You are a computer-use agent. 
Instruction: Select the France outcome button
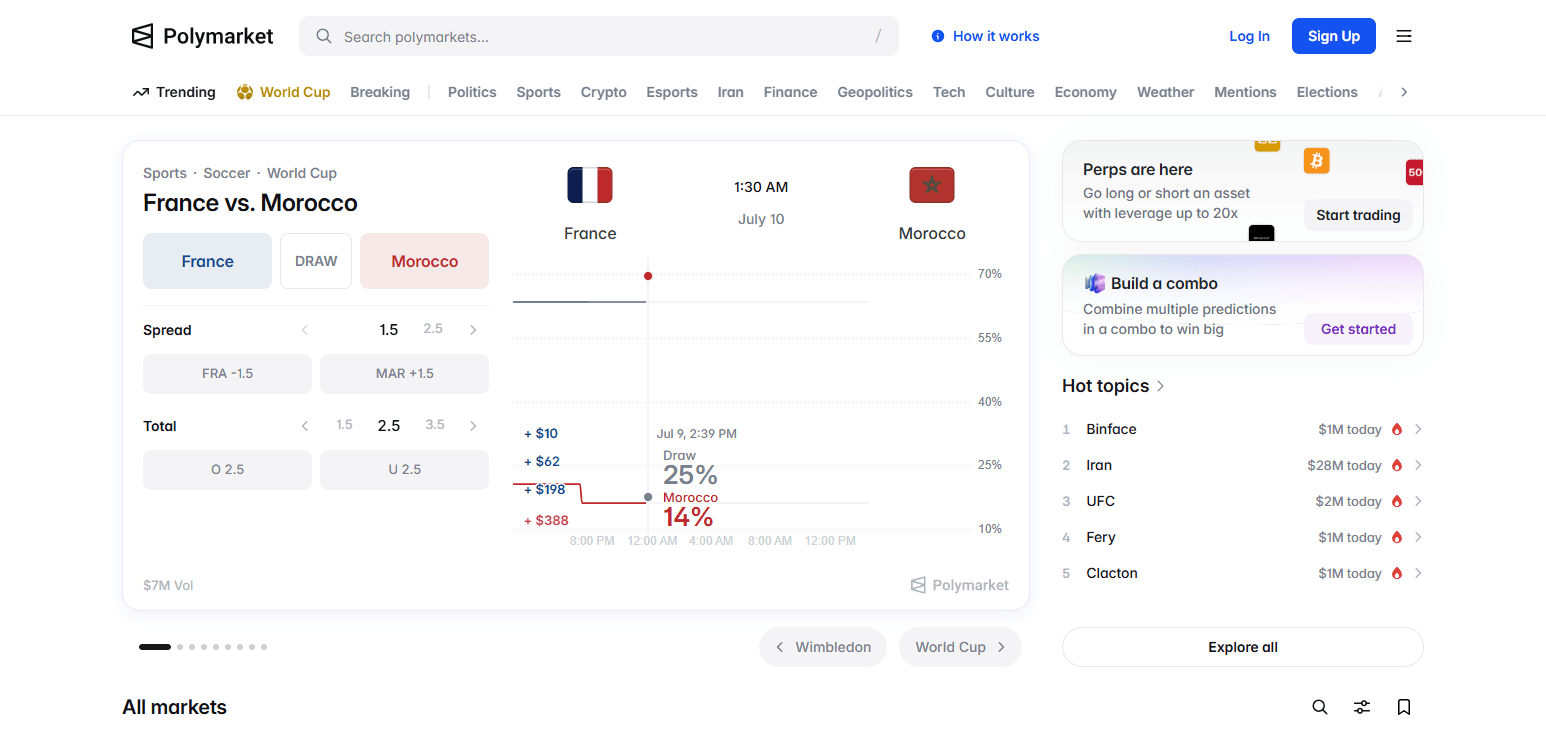207,261
